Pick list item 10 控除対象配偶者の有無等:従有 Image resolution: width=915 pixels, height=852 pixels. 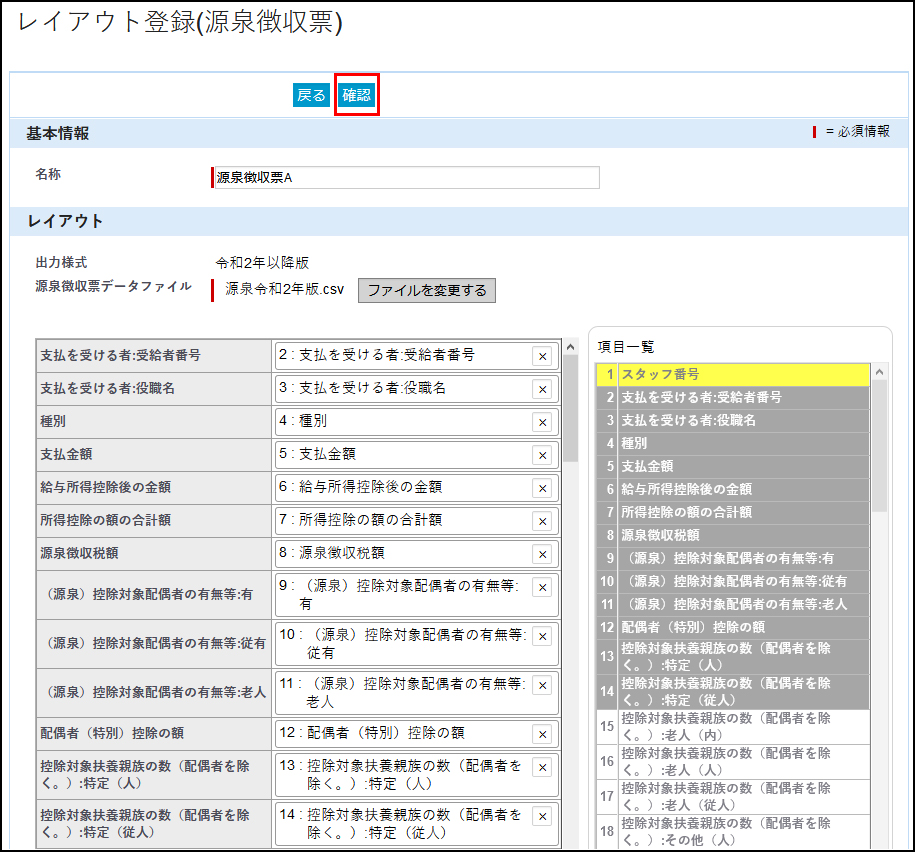pyautogui.click(x=733, y=582)
